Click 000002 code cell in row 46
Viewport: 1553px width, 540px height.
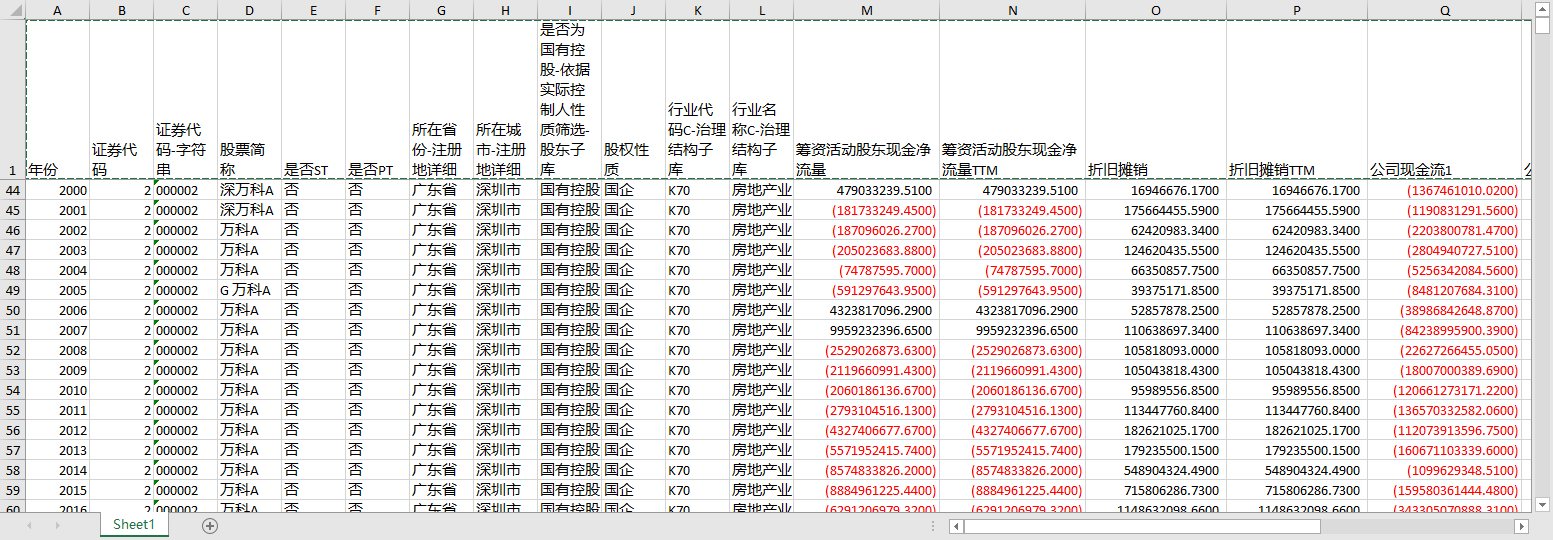tap(185, 230)
